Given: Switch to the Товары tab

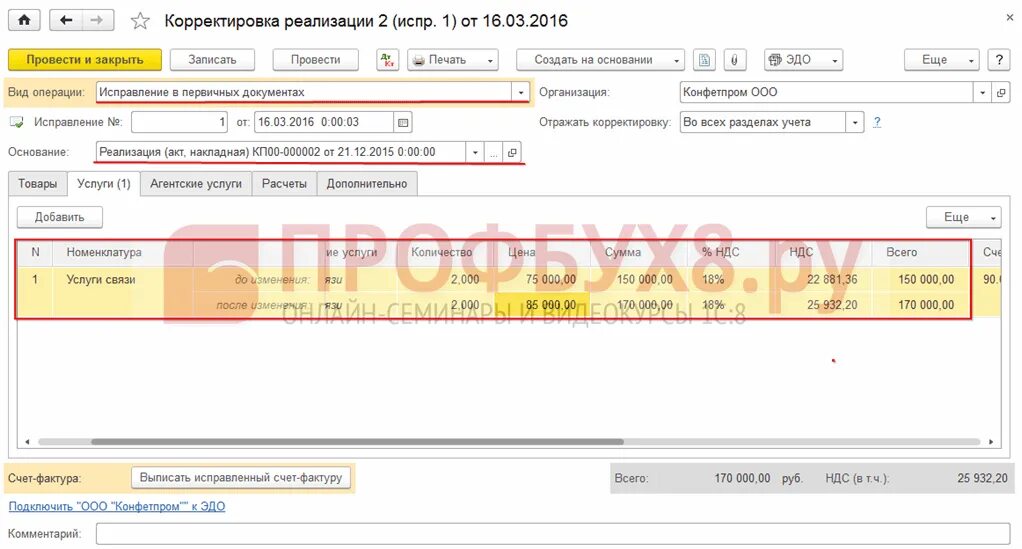Looking at the screenshot, I should (38, 184).
